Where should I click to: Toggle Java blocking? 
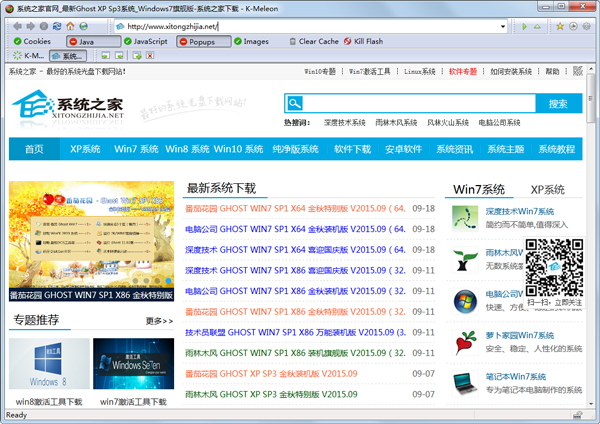pyautogui.click(x=93, y=41)
